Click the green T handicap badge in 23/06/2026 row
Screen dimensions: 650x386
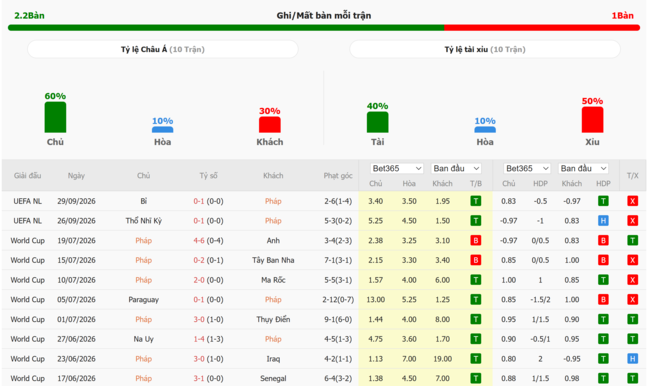click(x=603, y=359)
